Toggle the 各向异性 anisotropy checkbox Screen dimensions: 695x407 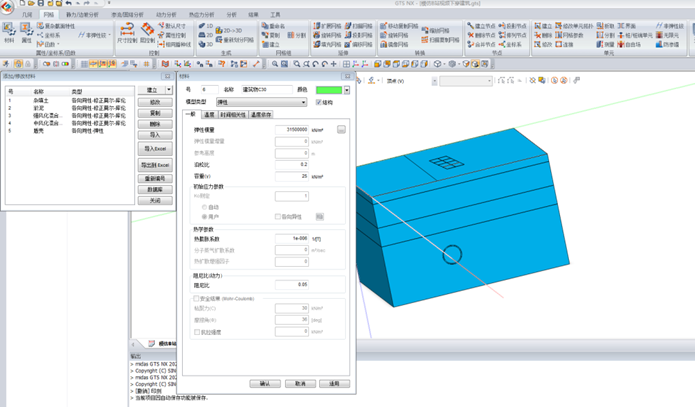tap(278, 216)
